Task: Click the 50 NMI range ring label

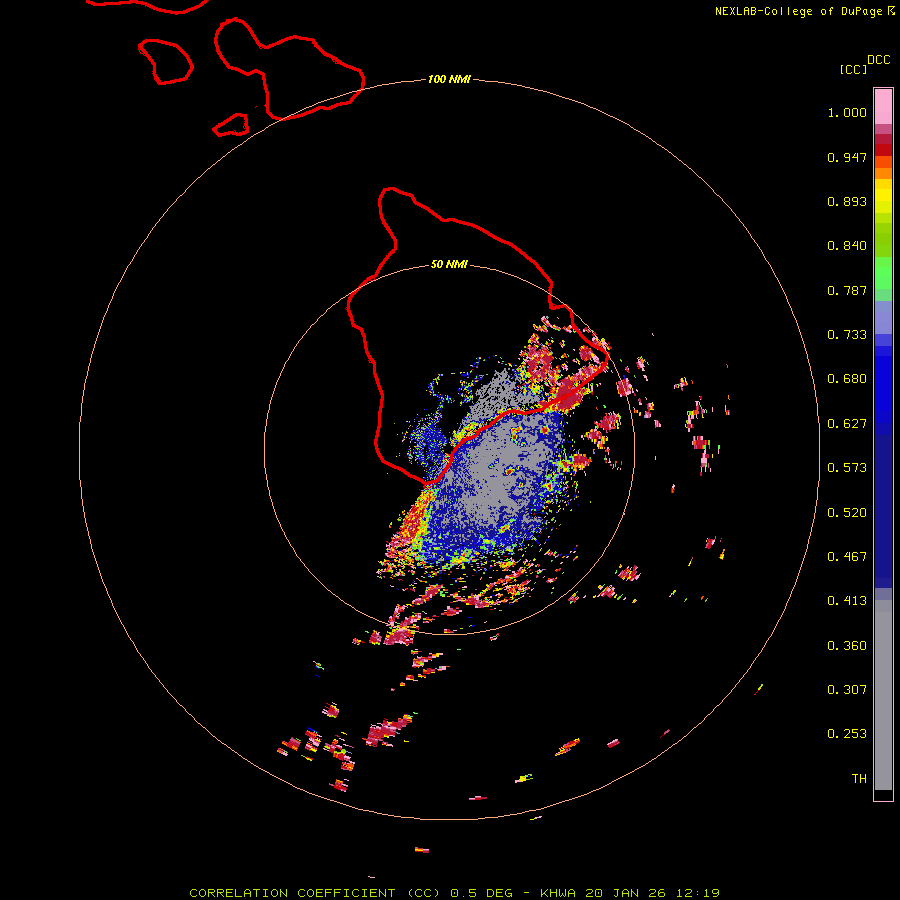Action: tap(449, 264)
